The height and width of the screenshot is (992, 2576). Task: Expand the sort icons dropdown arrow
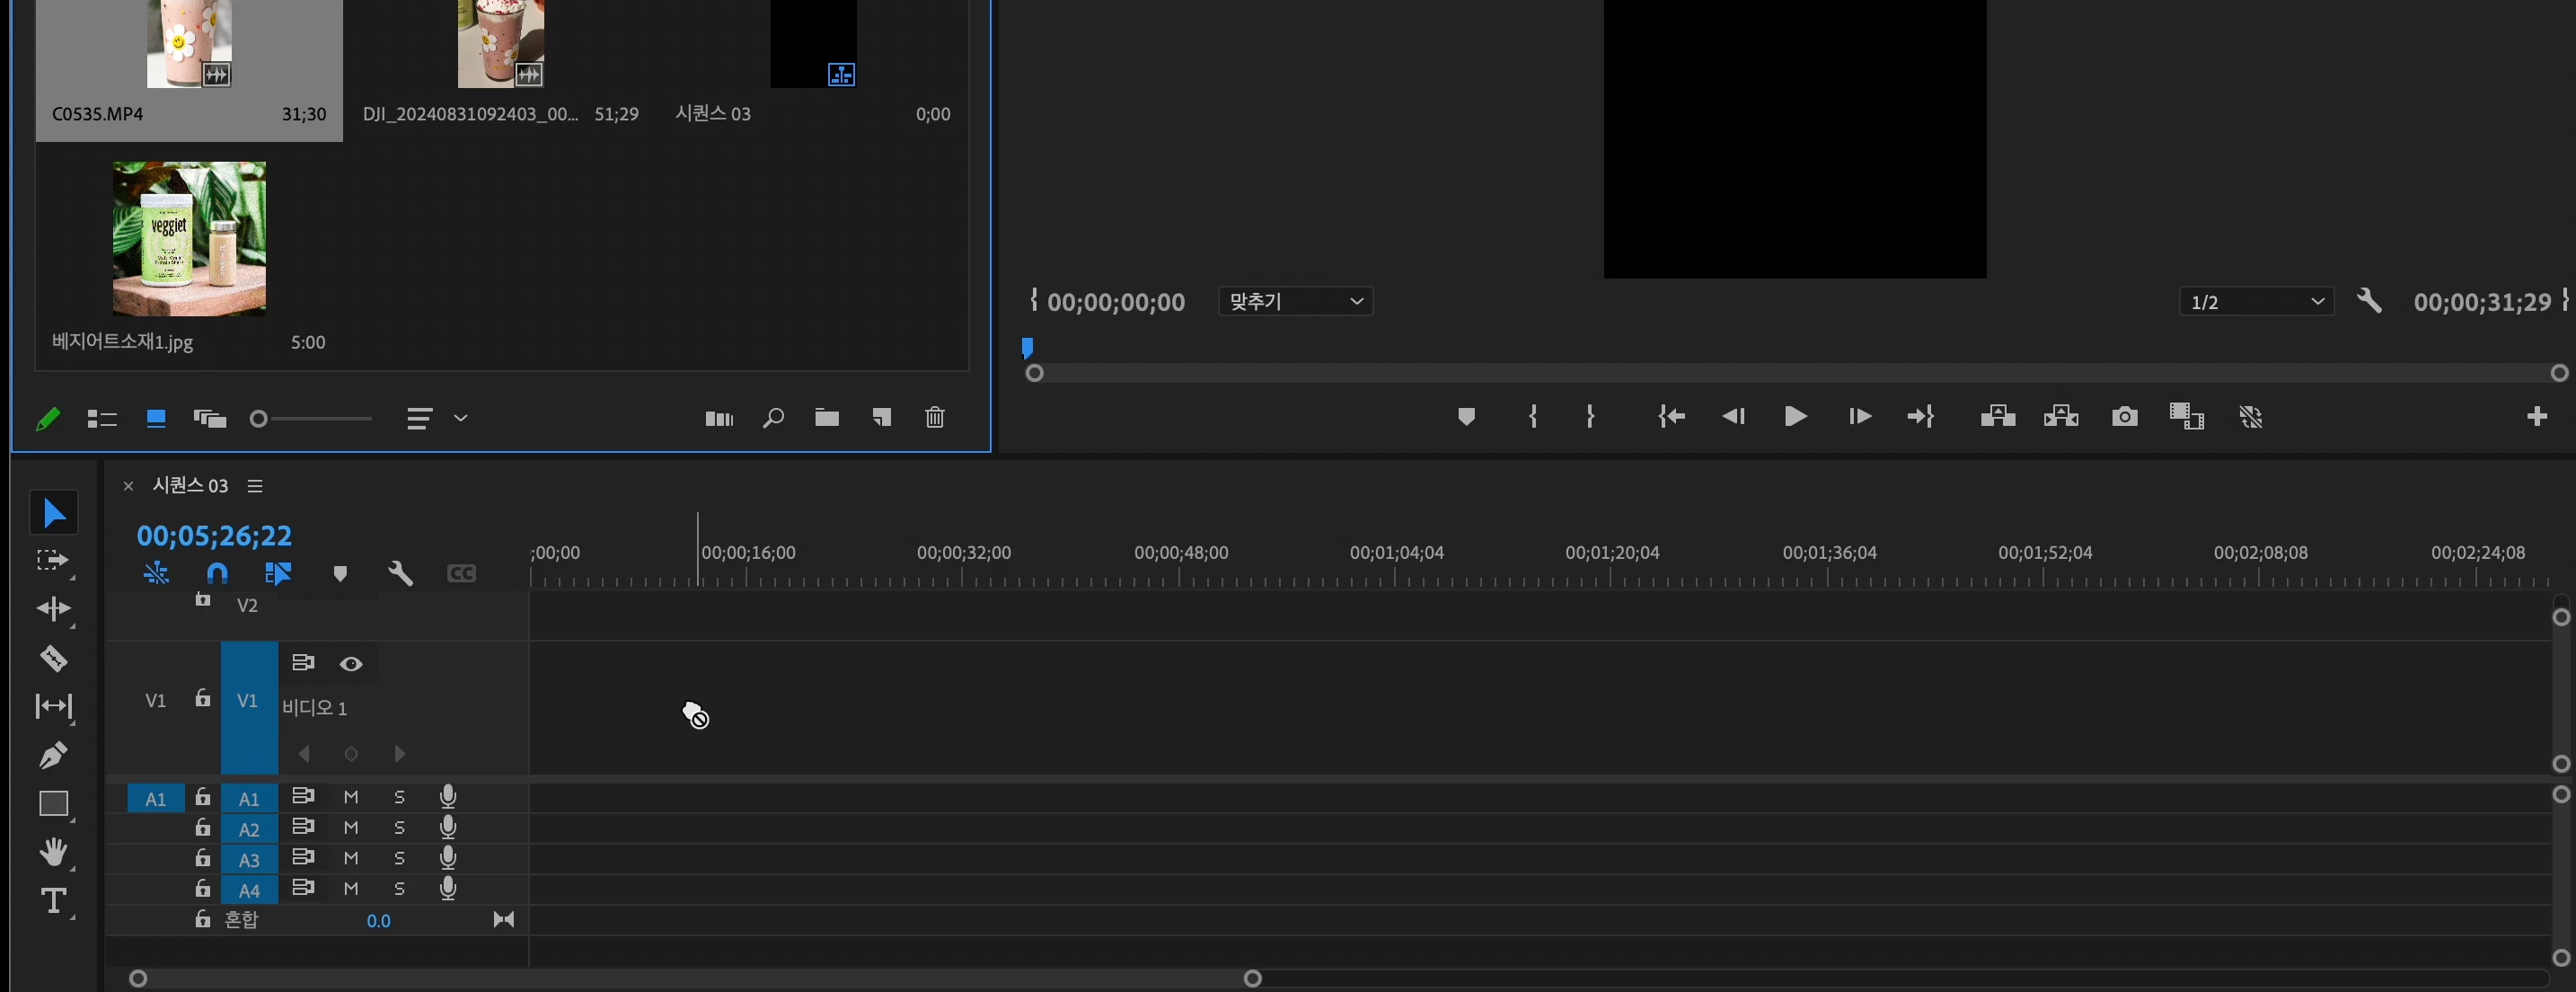460,418
